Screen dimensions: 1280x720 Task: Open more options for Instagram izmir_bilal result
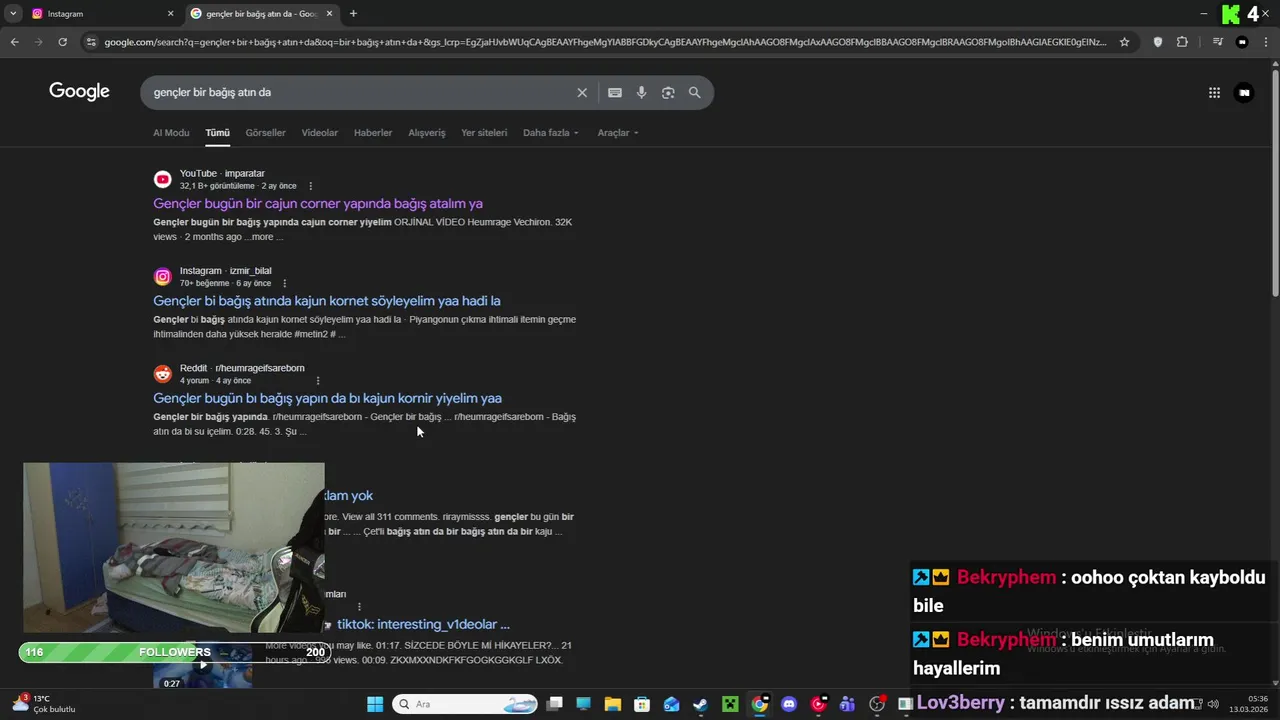[x=285, y=283]
